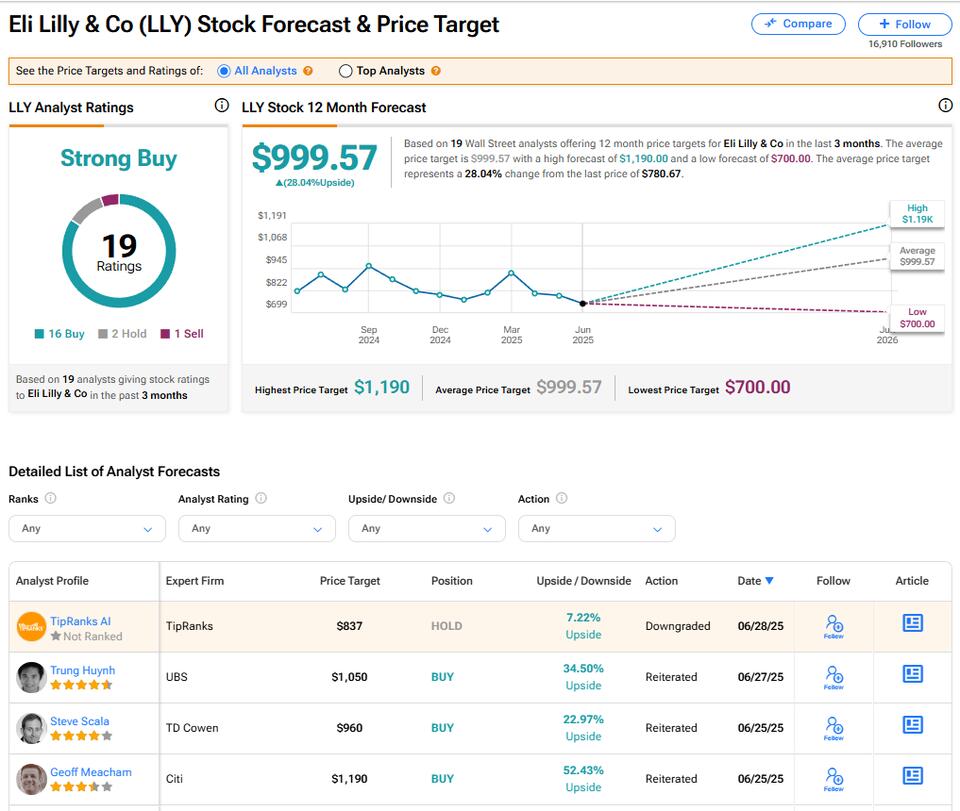This screenshot has width=960, height=811.
Task: Click the $960 price target for TD Cowen
Action: (350, 728)
